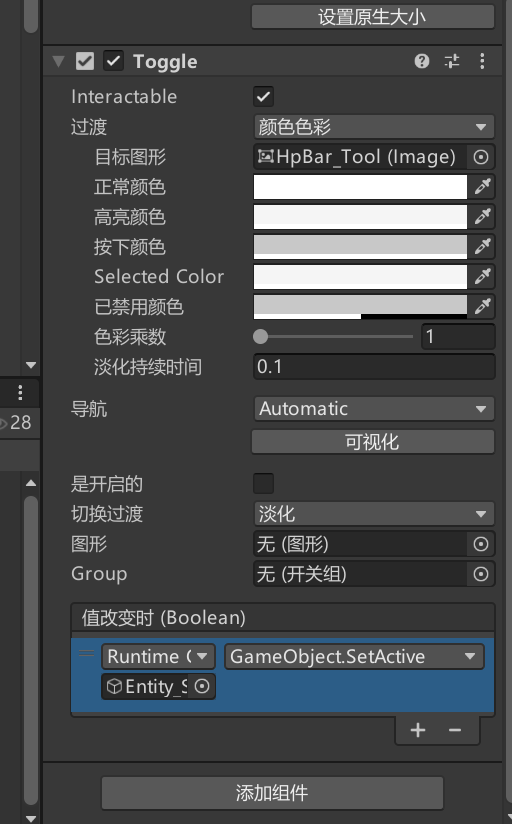Viewport: 512px width, 824px height.
Task: Open object picker for 图形 field
Action: click(480, 544)
